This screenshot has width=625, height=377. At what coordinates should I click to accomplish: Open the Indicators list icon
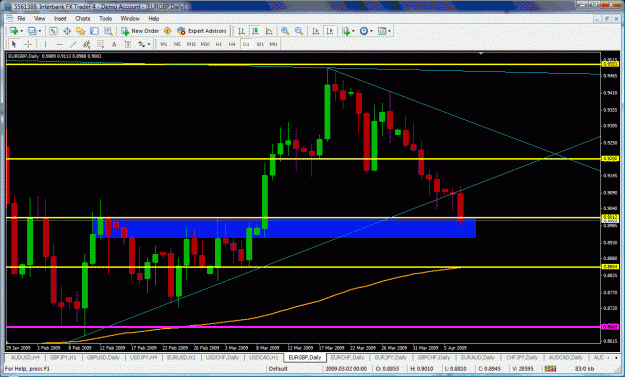[346, 31]
